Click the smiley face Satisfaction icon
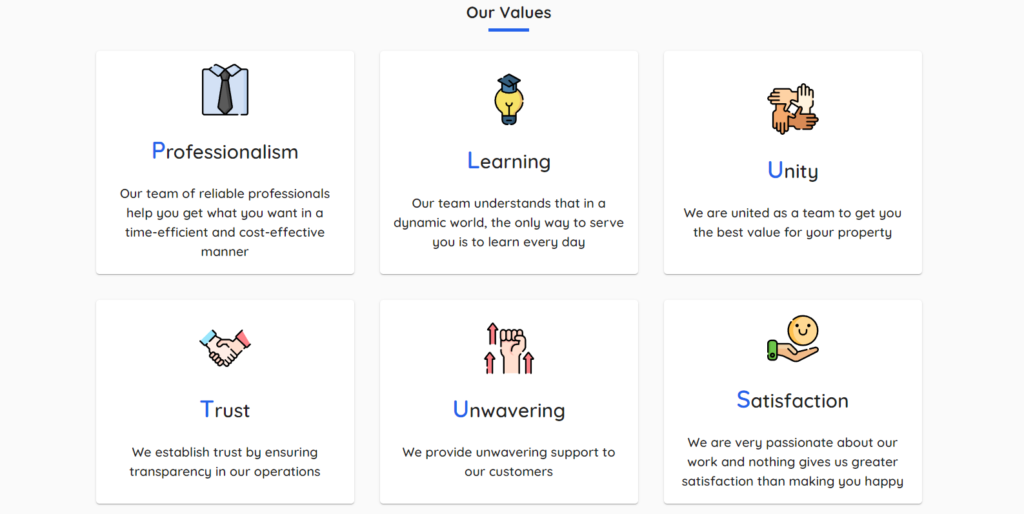The image size is (1024, 514). click(793, 338)
